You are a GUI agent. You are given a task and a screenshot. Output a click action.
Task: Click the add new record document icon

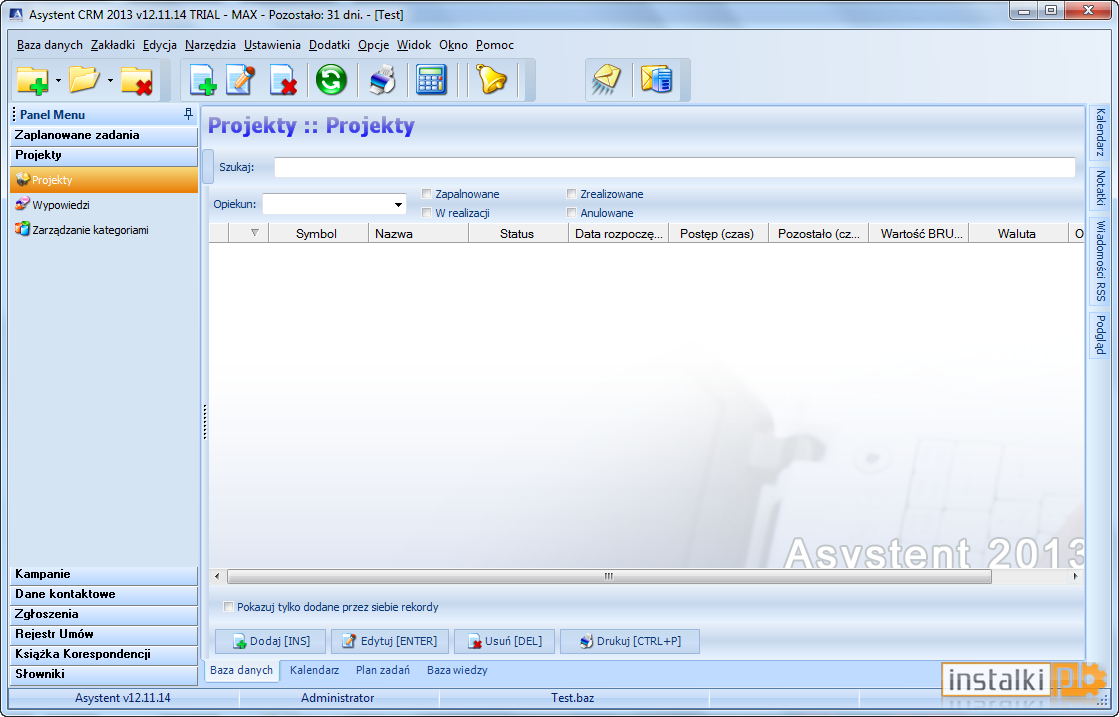coord(203,80)
